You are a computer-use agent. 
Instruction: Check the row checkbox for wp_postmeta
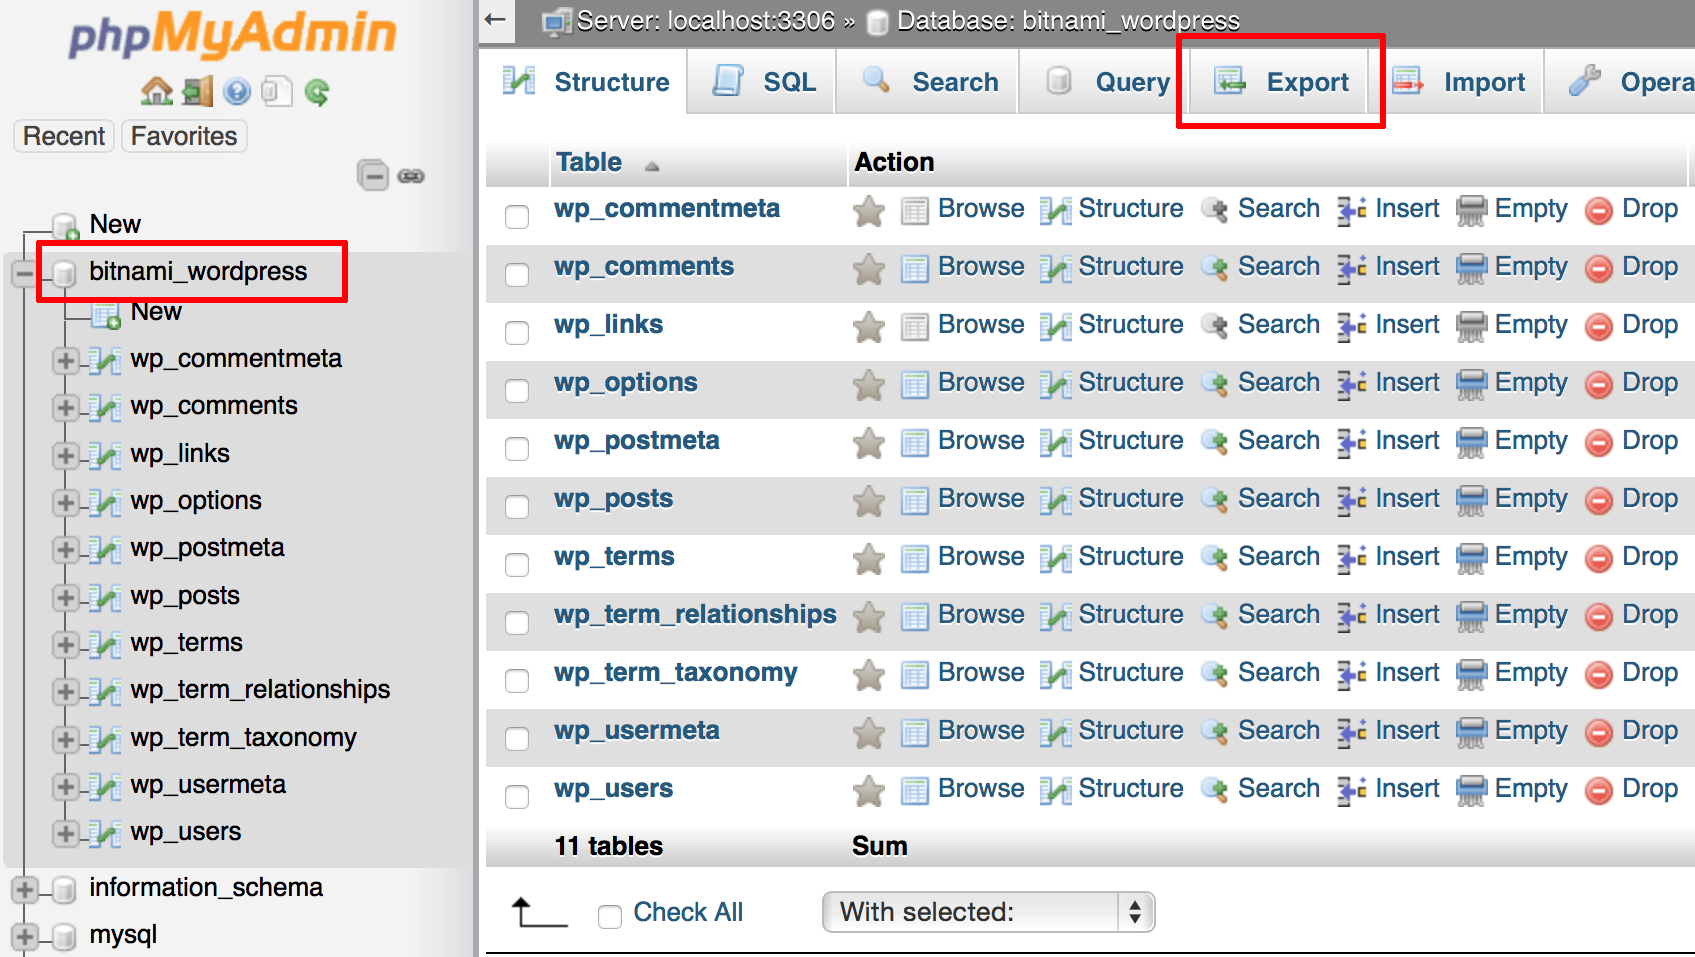[517, 448]
